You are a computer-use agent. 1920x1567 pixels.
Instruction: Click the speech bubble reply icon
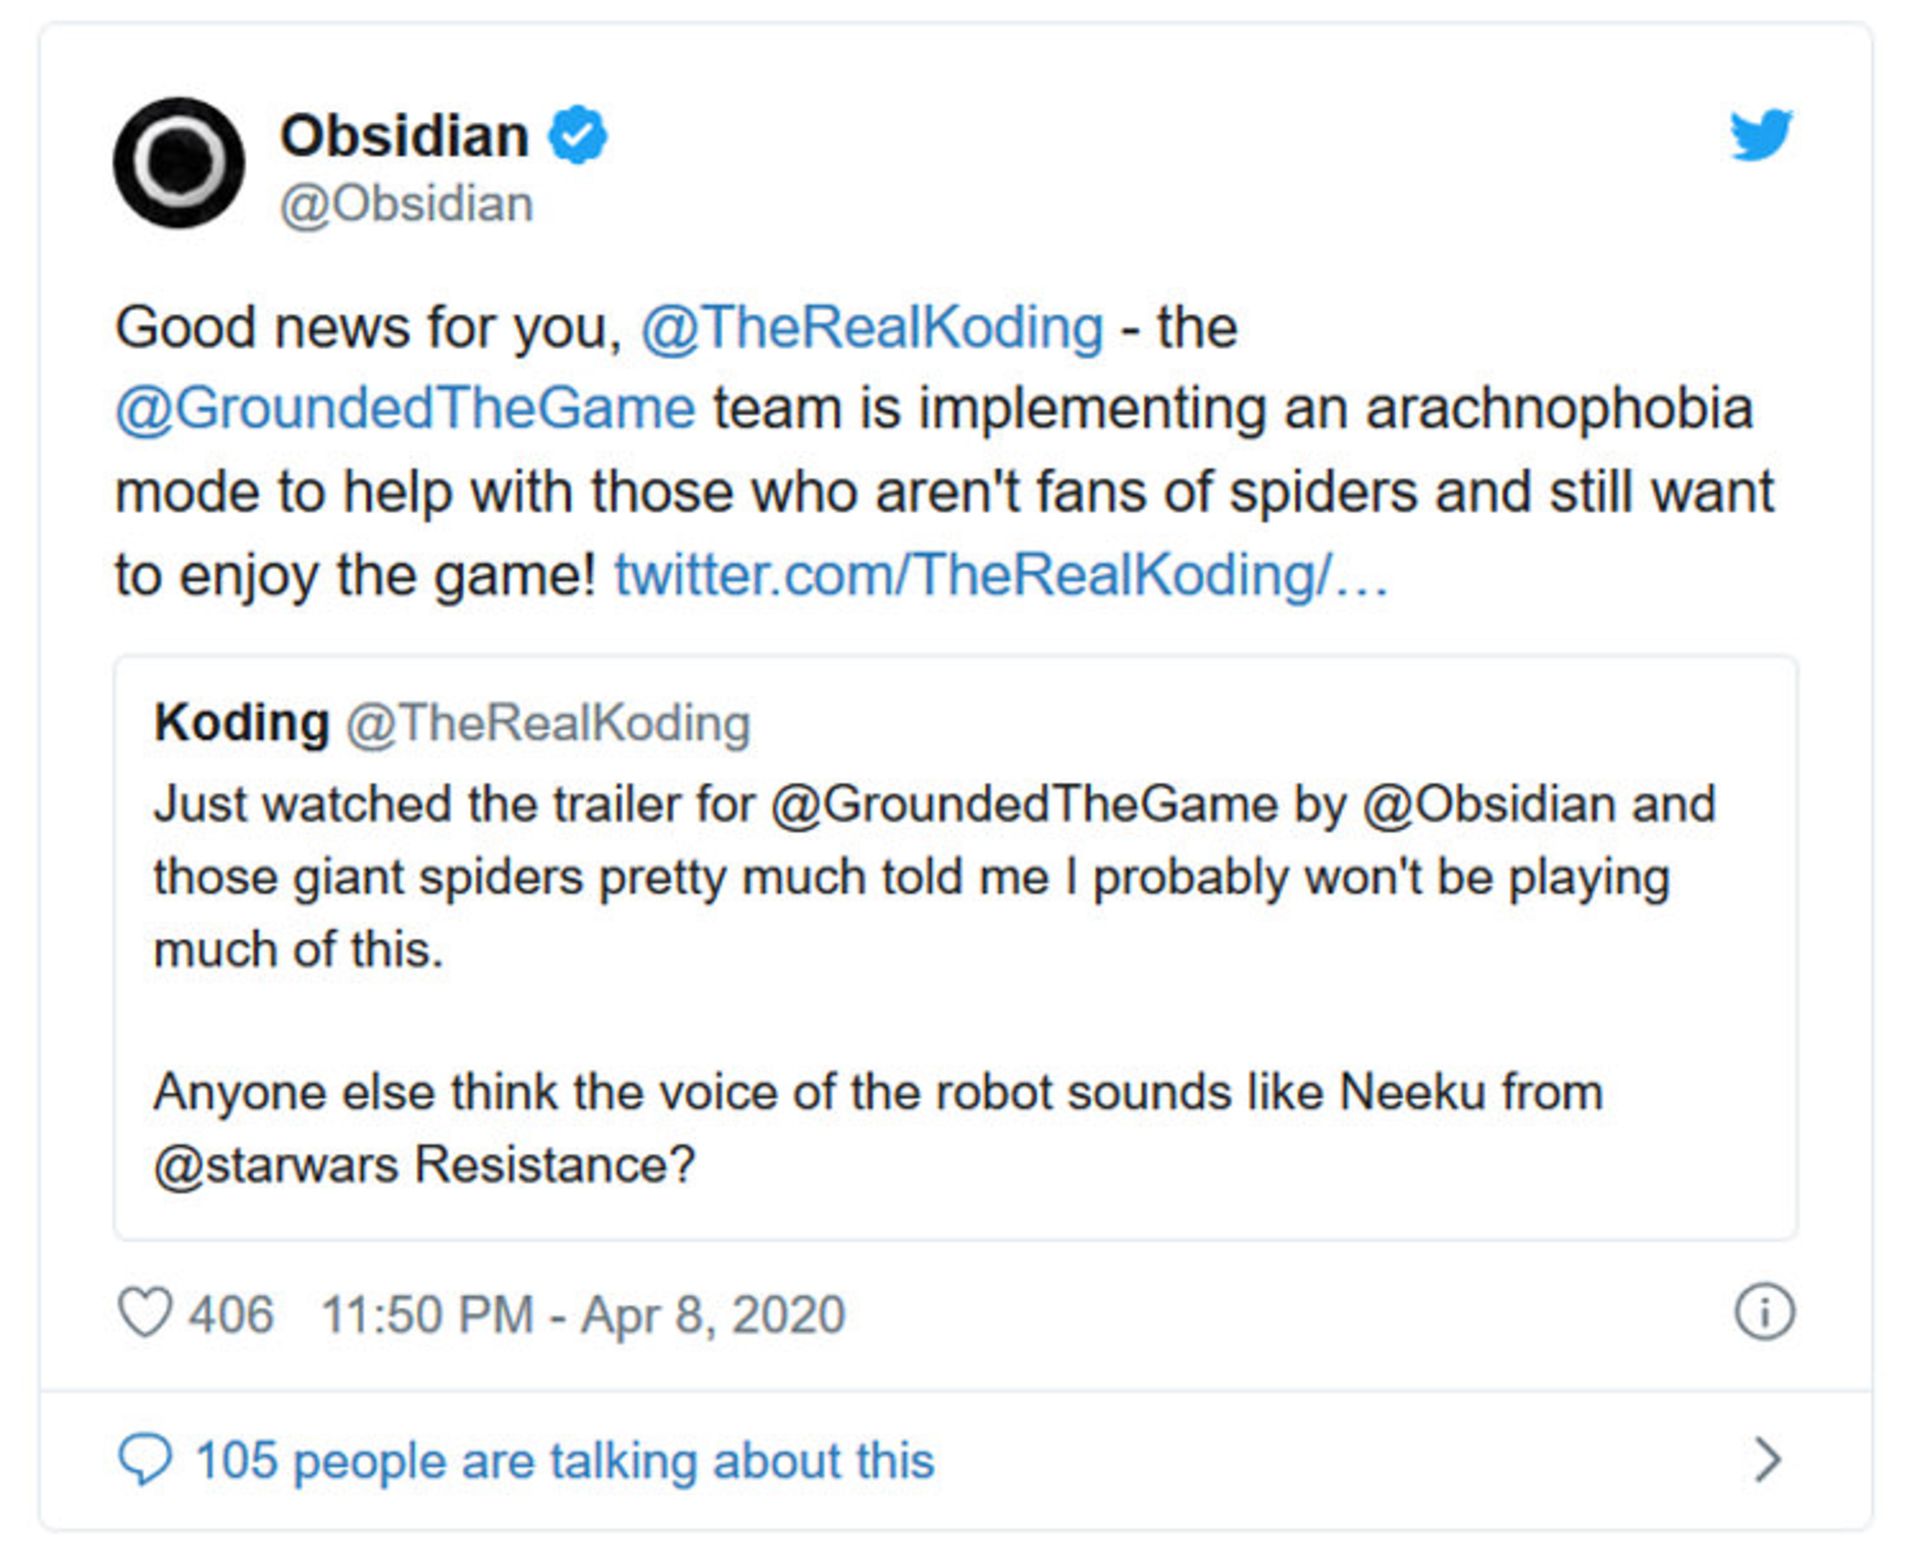[x=145, y=1459]
